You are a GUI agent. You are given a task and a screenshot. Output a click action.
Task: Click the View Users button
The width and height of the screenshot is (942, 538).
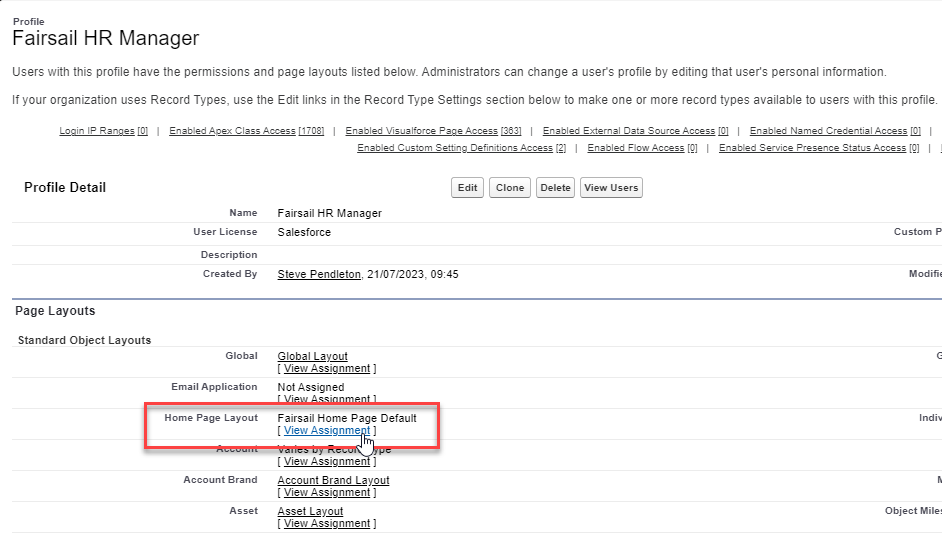pyautogui.click(x=611, y=188)
